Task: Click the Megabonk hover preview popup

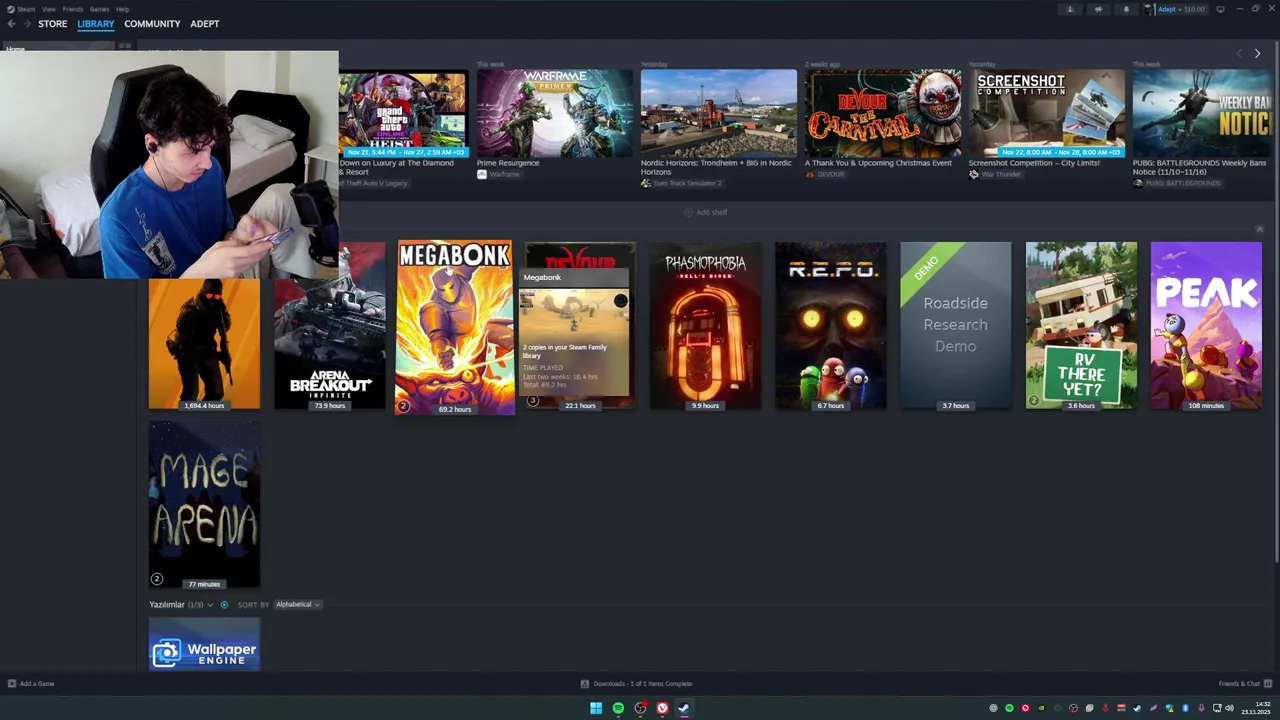Action: point(574,334)
